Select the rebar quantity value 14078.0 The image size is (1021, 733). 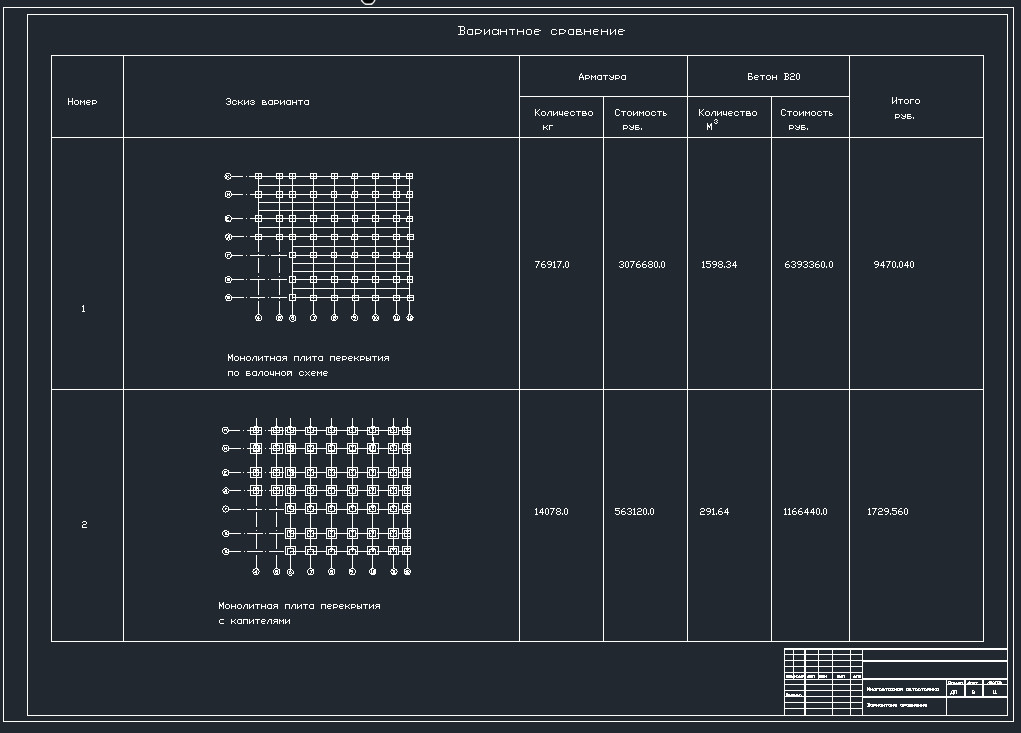pos(551,512)
